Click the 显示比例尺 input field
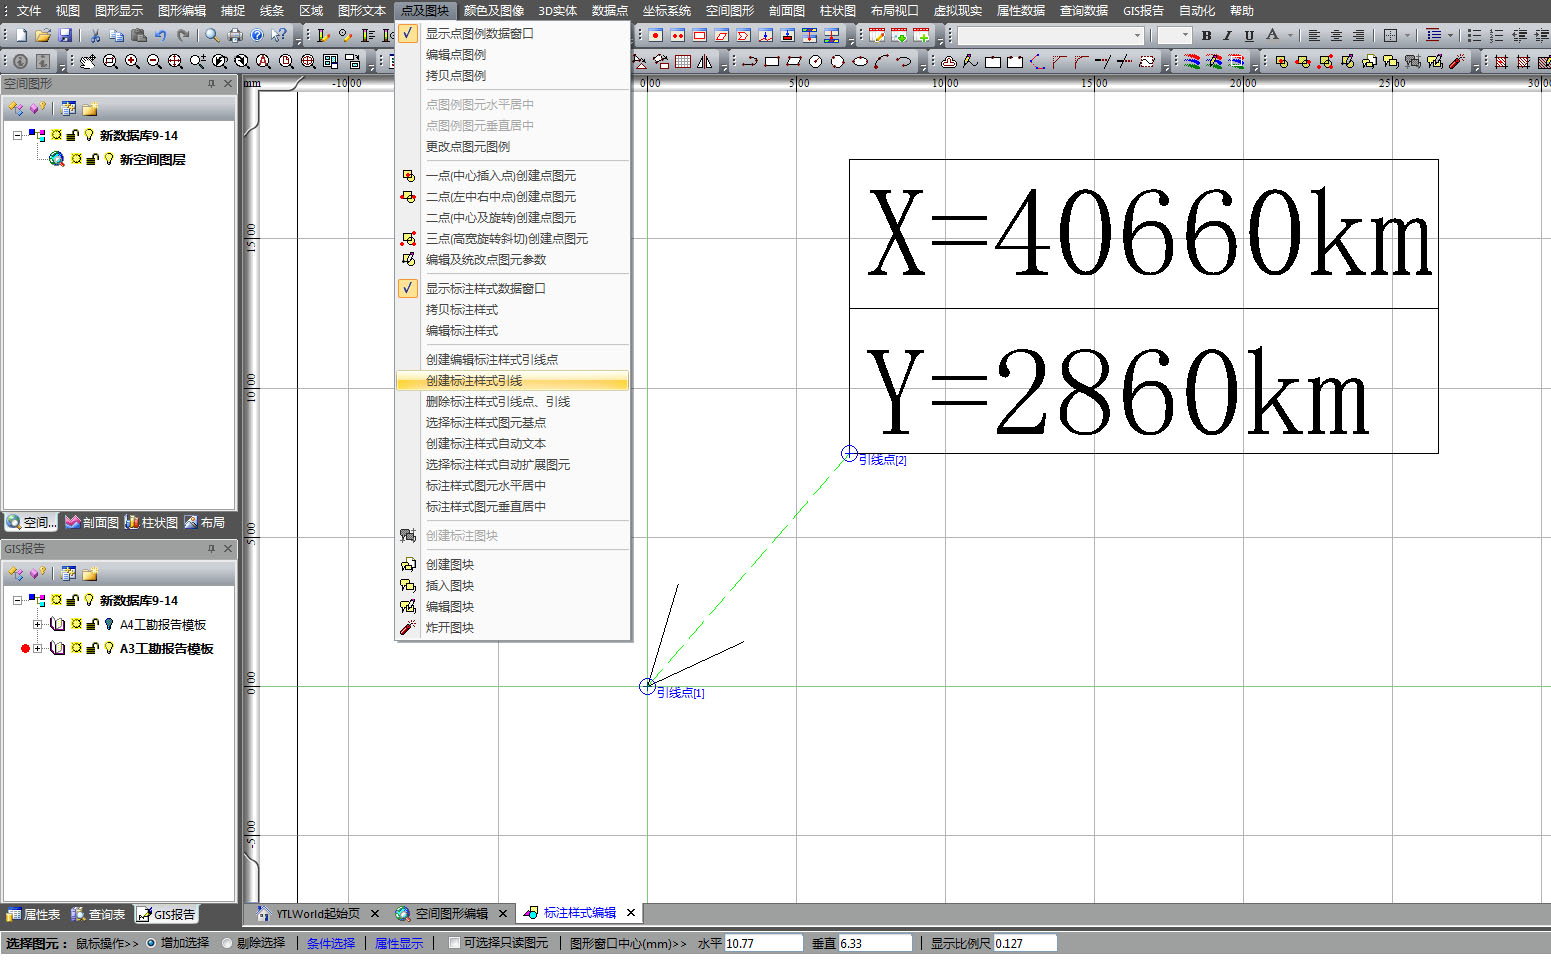The image size is (1551, 968). coord(1024,943)
